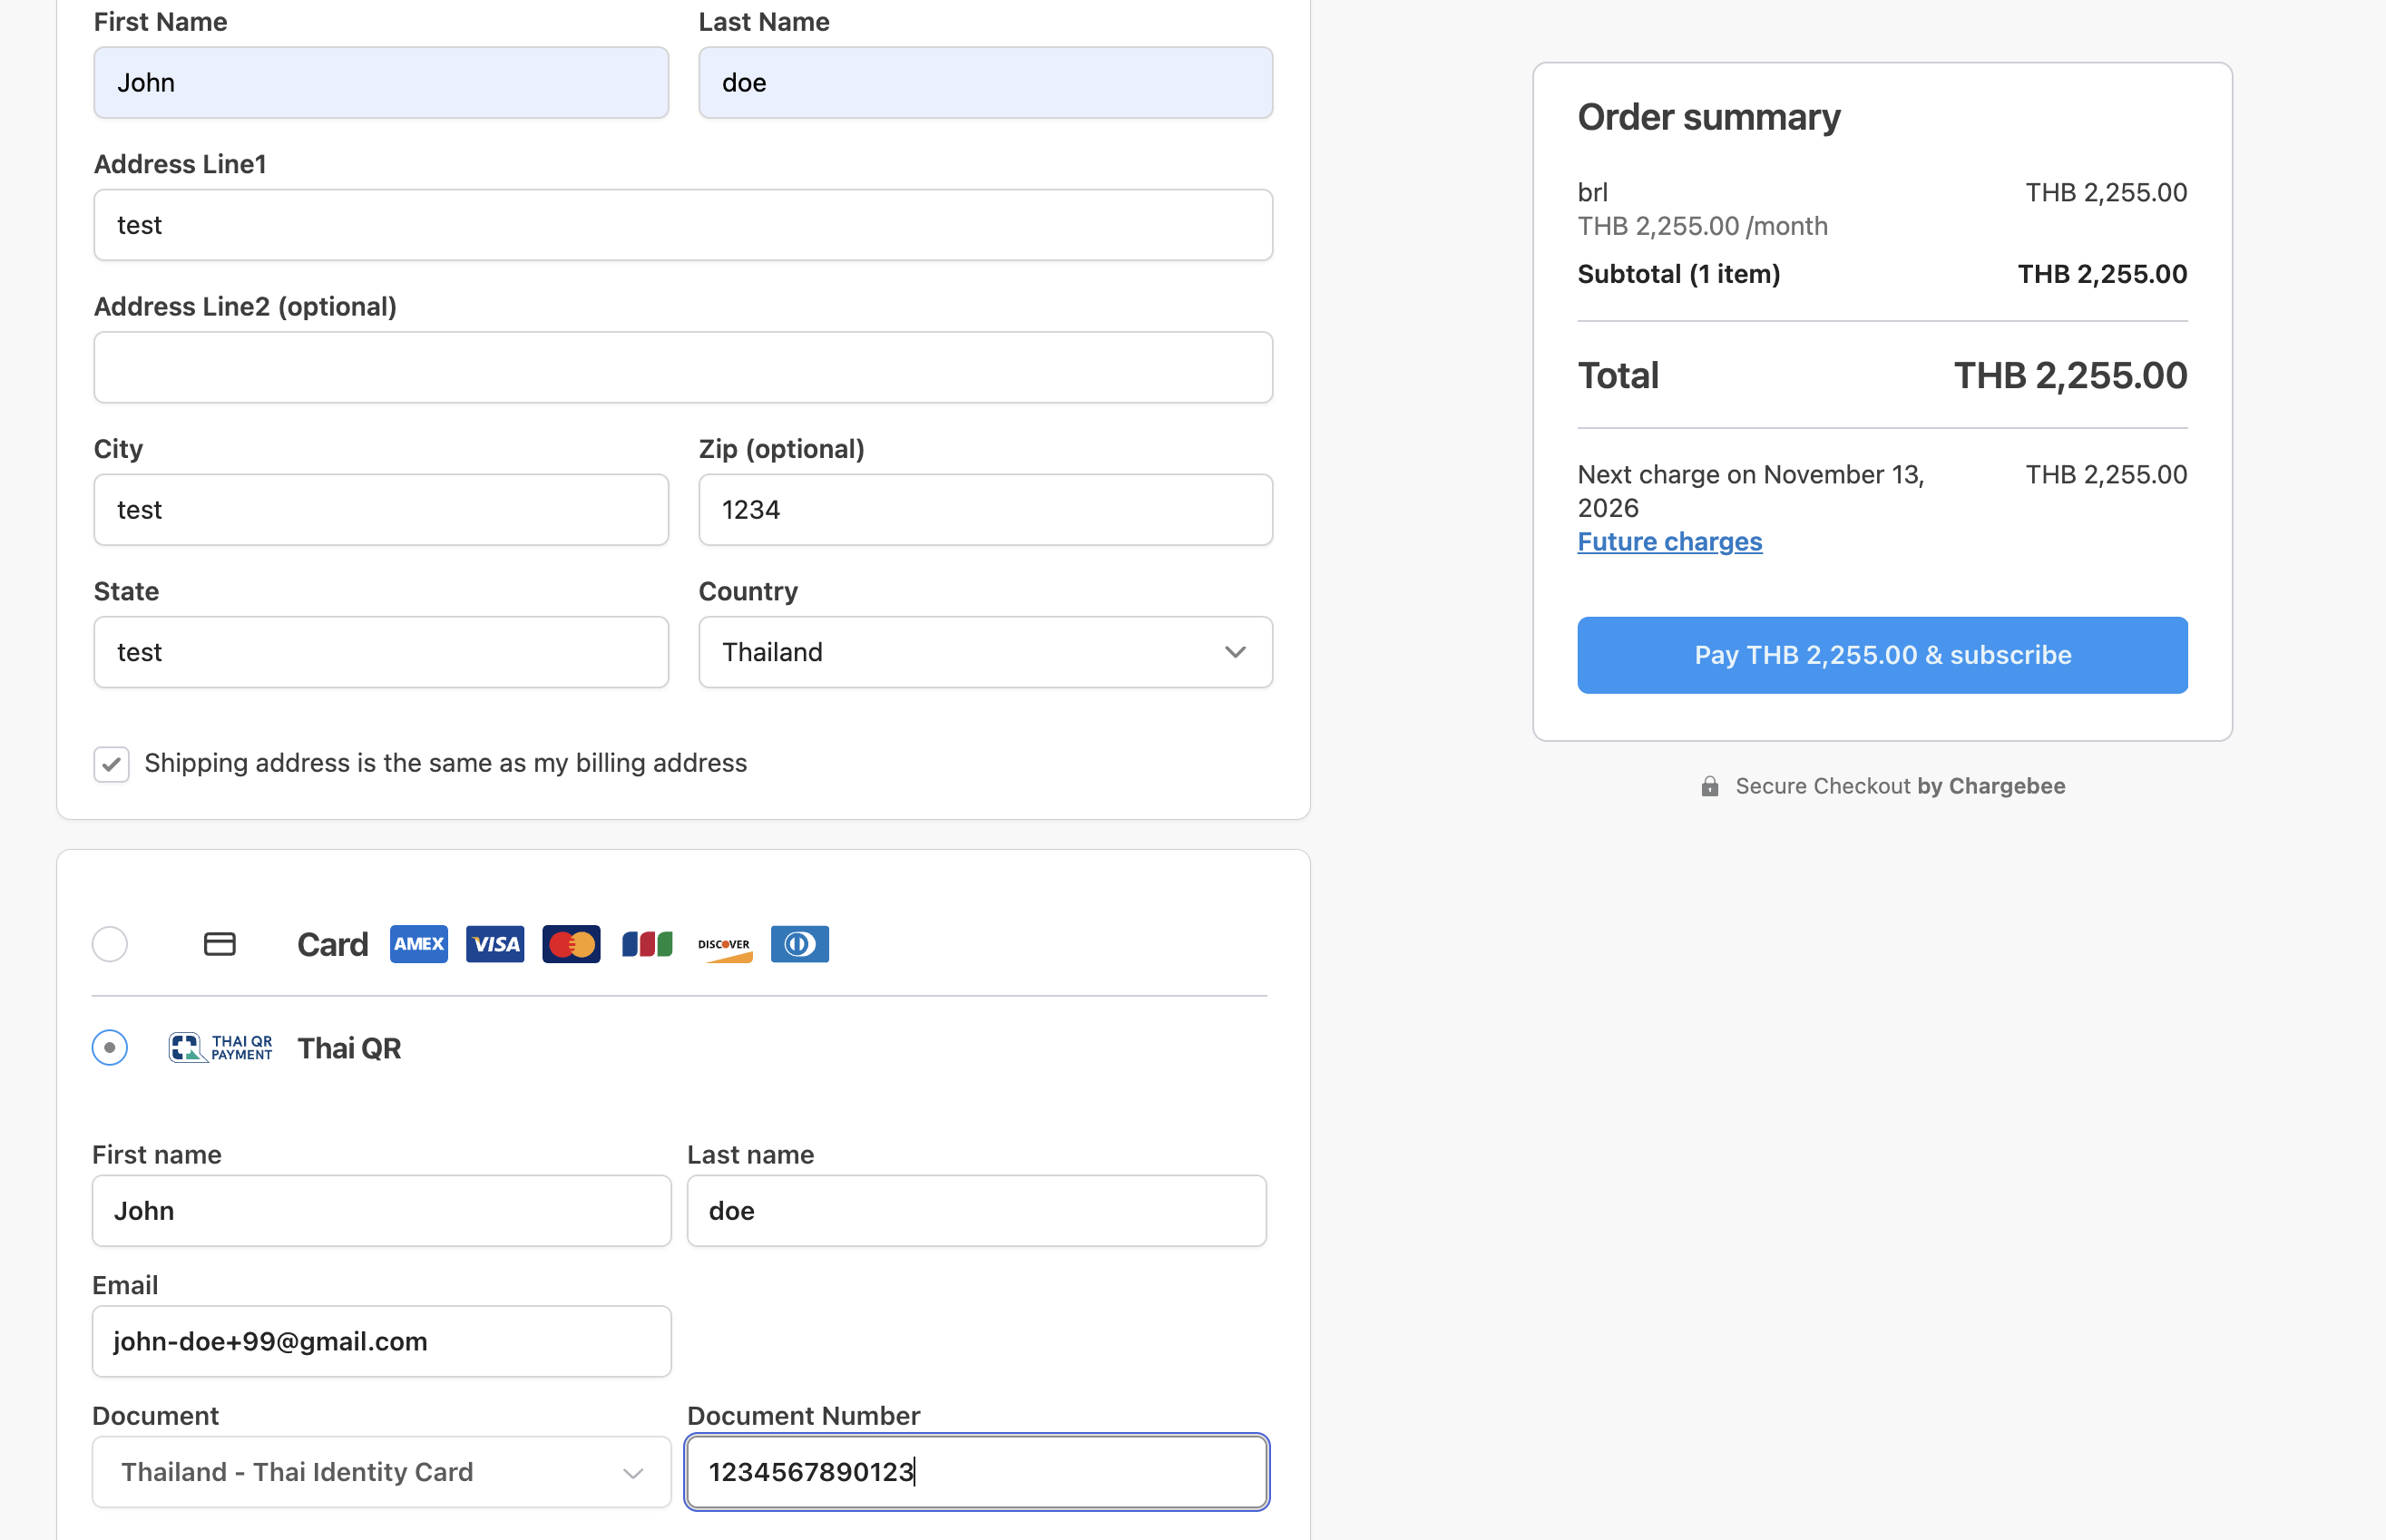This screenshot has width=2386, height=1540.
Task: Click the City input field
Action: click(x=381, y=509)
